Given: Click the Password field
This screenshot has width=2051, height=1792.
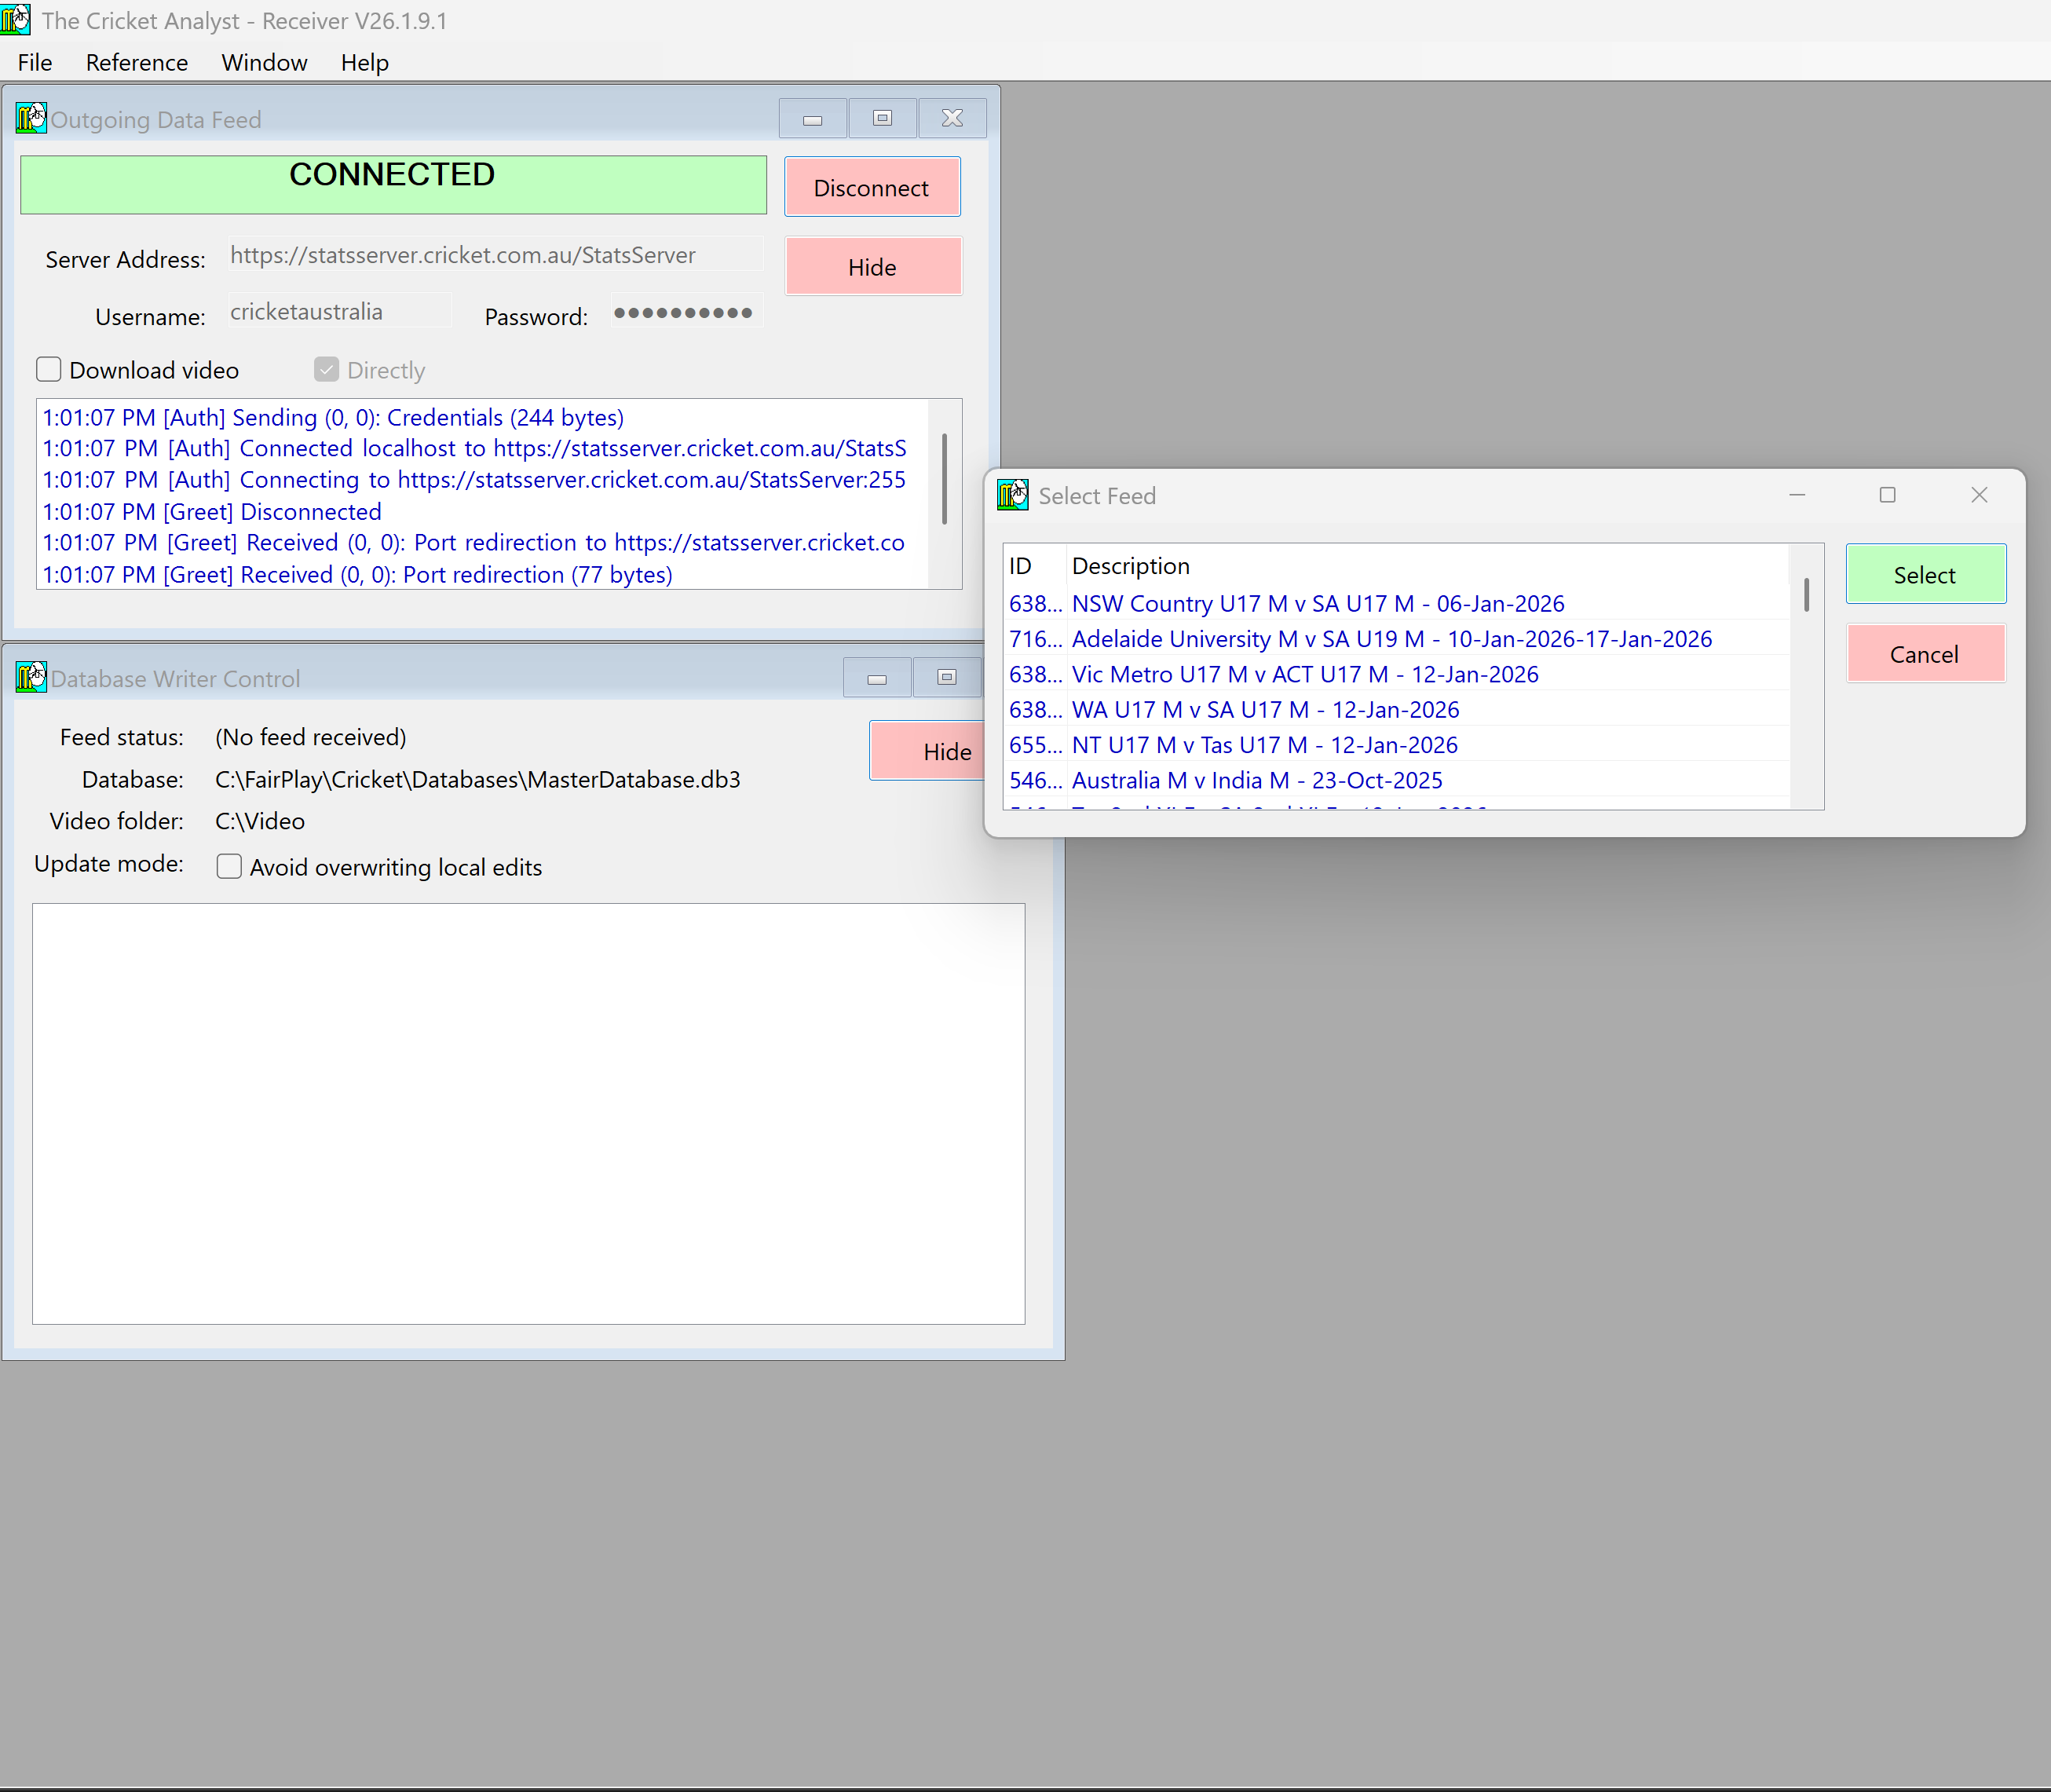Looking at the screenshot, I should [x=688, y=311].
